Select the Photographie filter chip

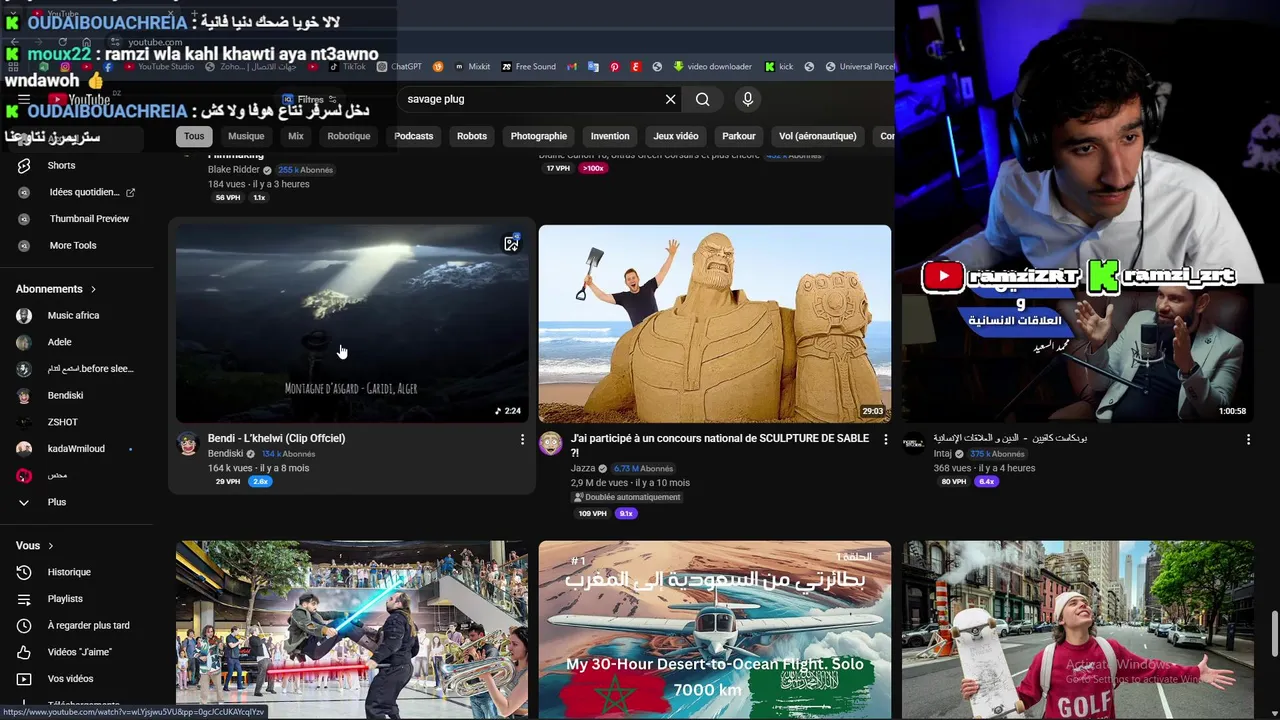tap(539, 136)
